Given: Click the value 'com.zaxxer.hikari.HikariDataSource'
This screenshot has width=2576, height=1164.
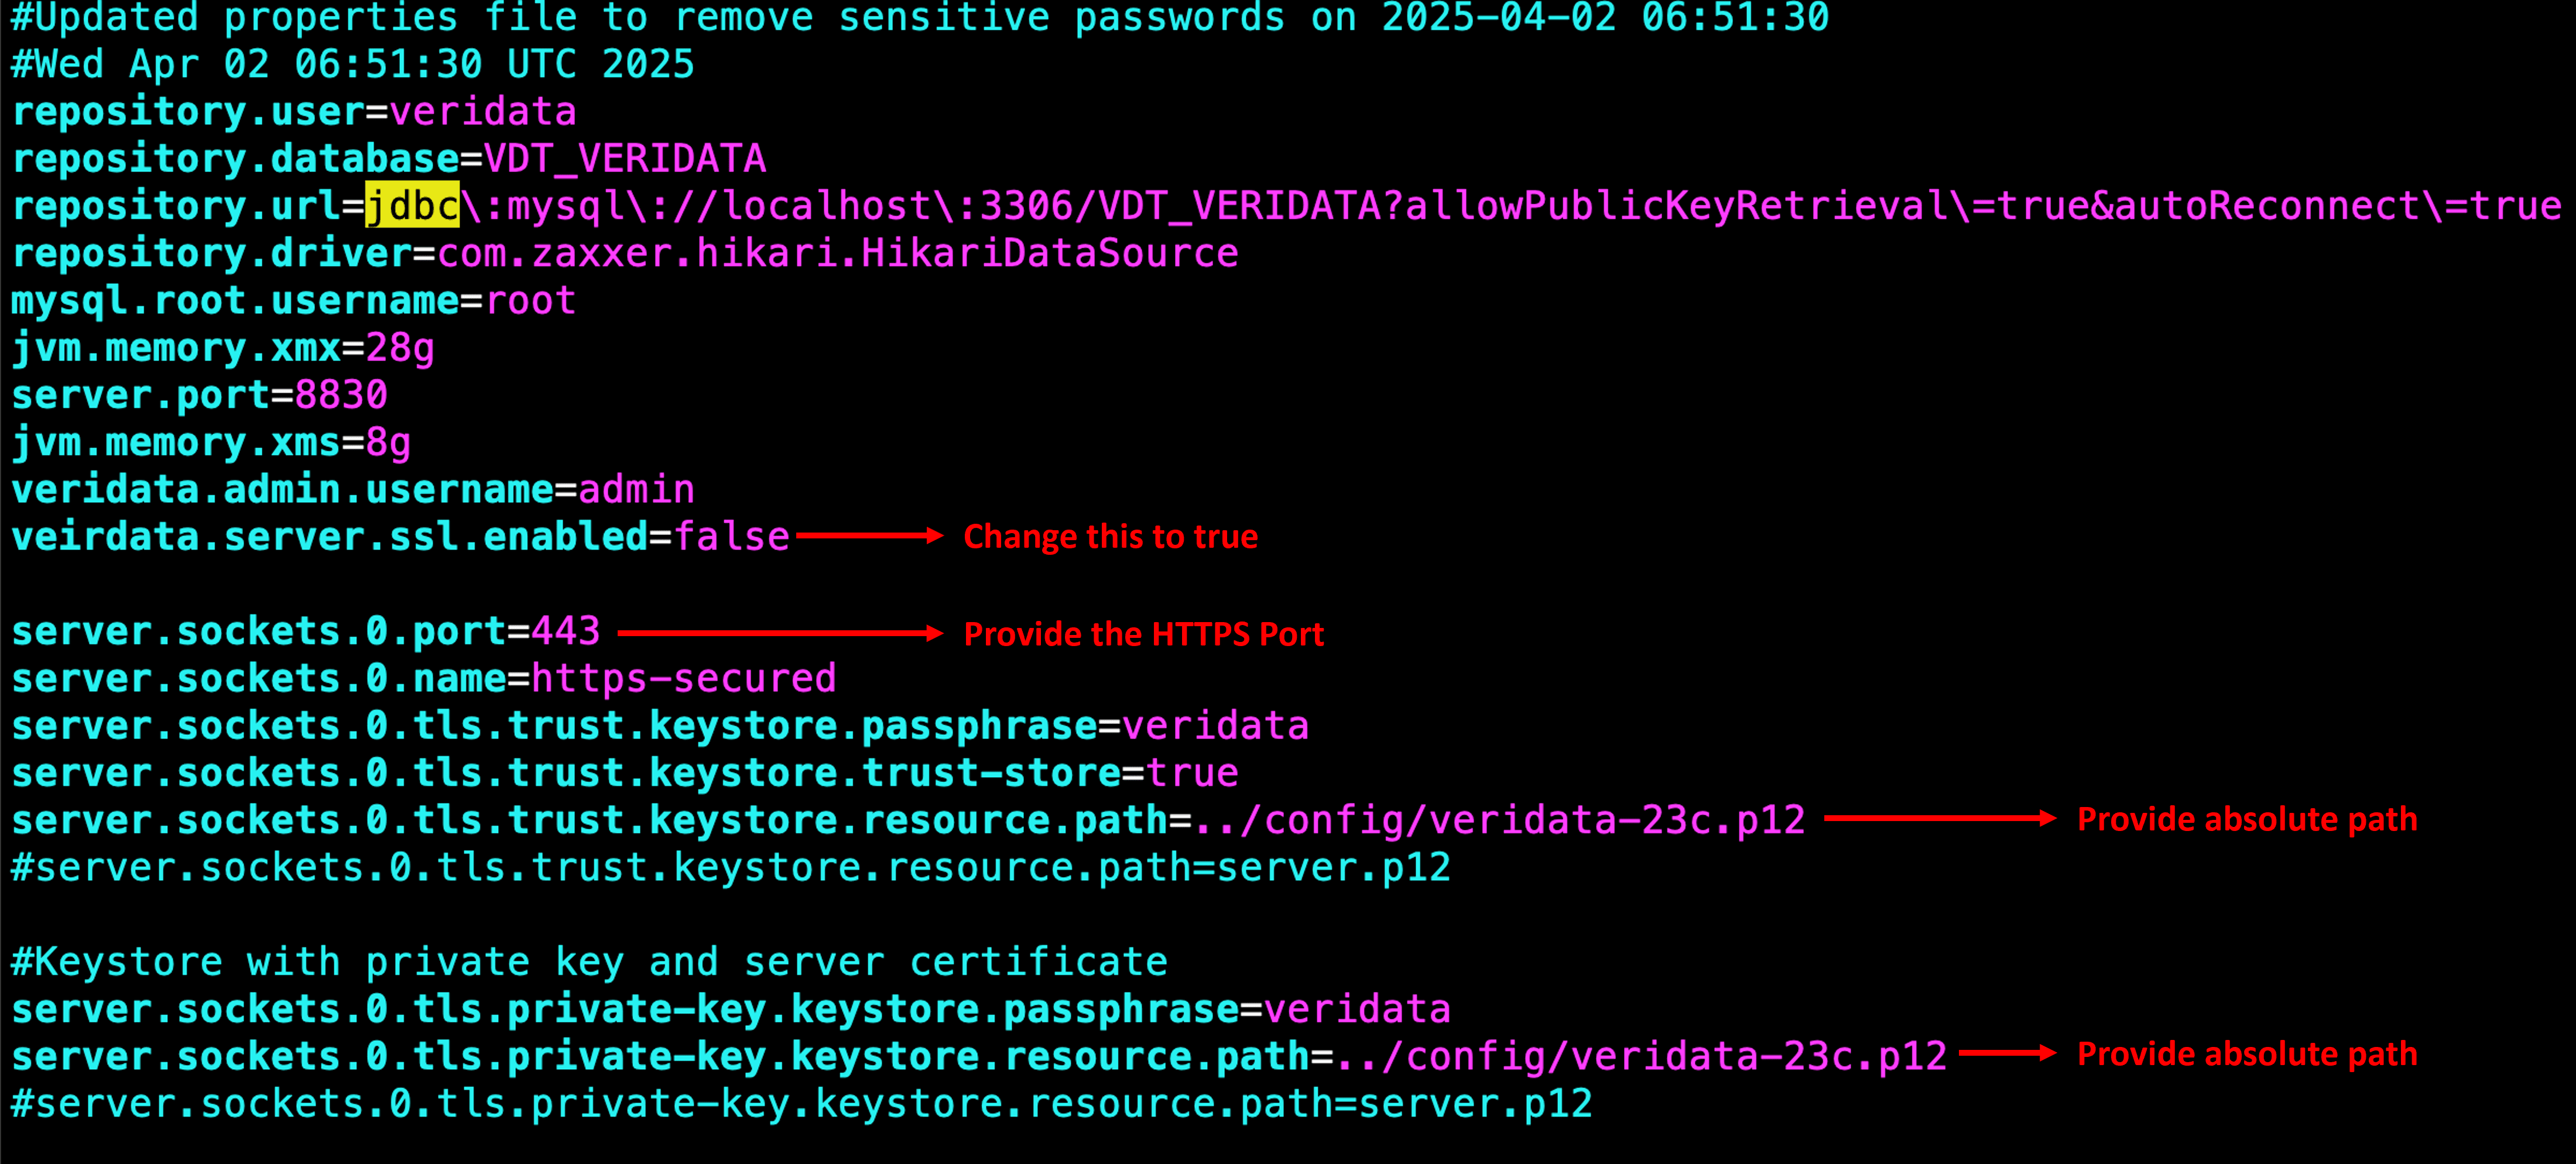Looking at the screenshot, I should [838, 253].
